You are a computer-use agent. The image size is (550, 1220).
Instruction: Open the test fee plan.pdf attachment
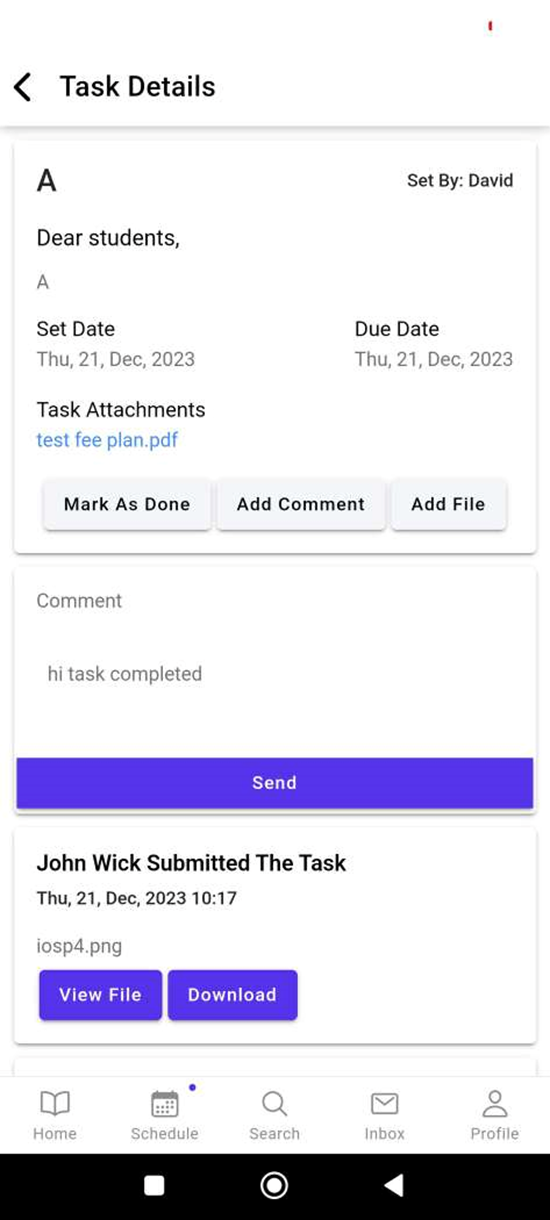tap(107, 440)
